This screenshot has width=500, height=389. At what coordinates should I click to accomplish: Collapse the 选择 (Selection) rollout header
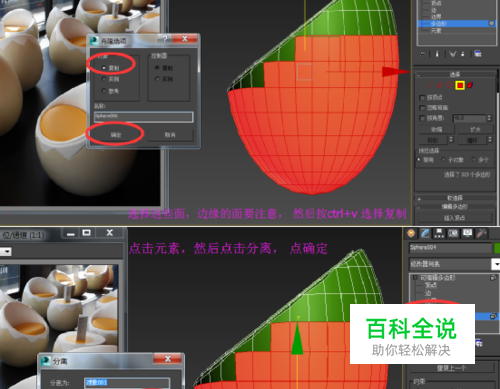pyautogui.click(x=455, y=74)
